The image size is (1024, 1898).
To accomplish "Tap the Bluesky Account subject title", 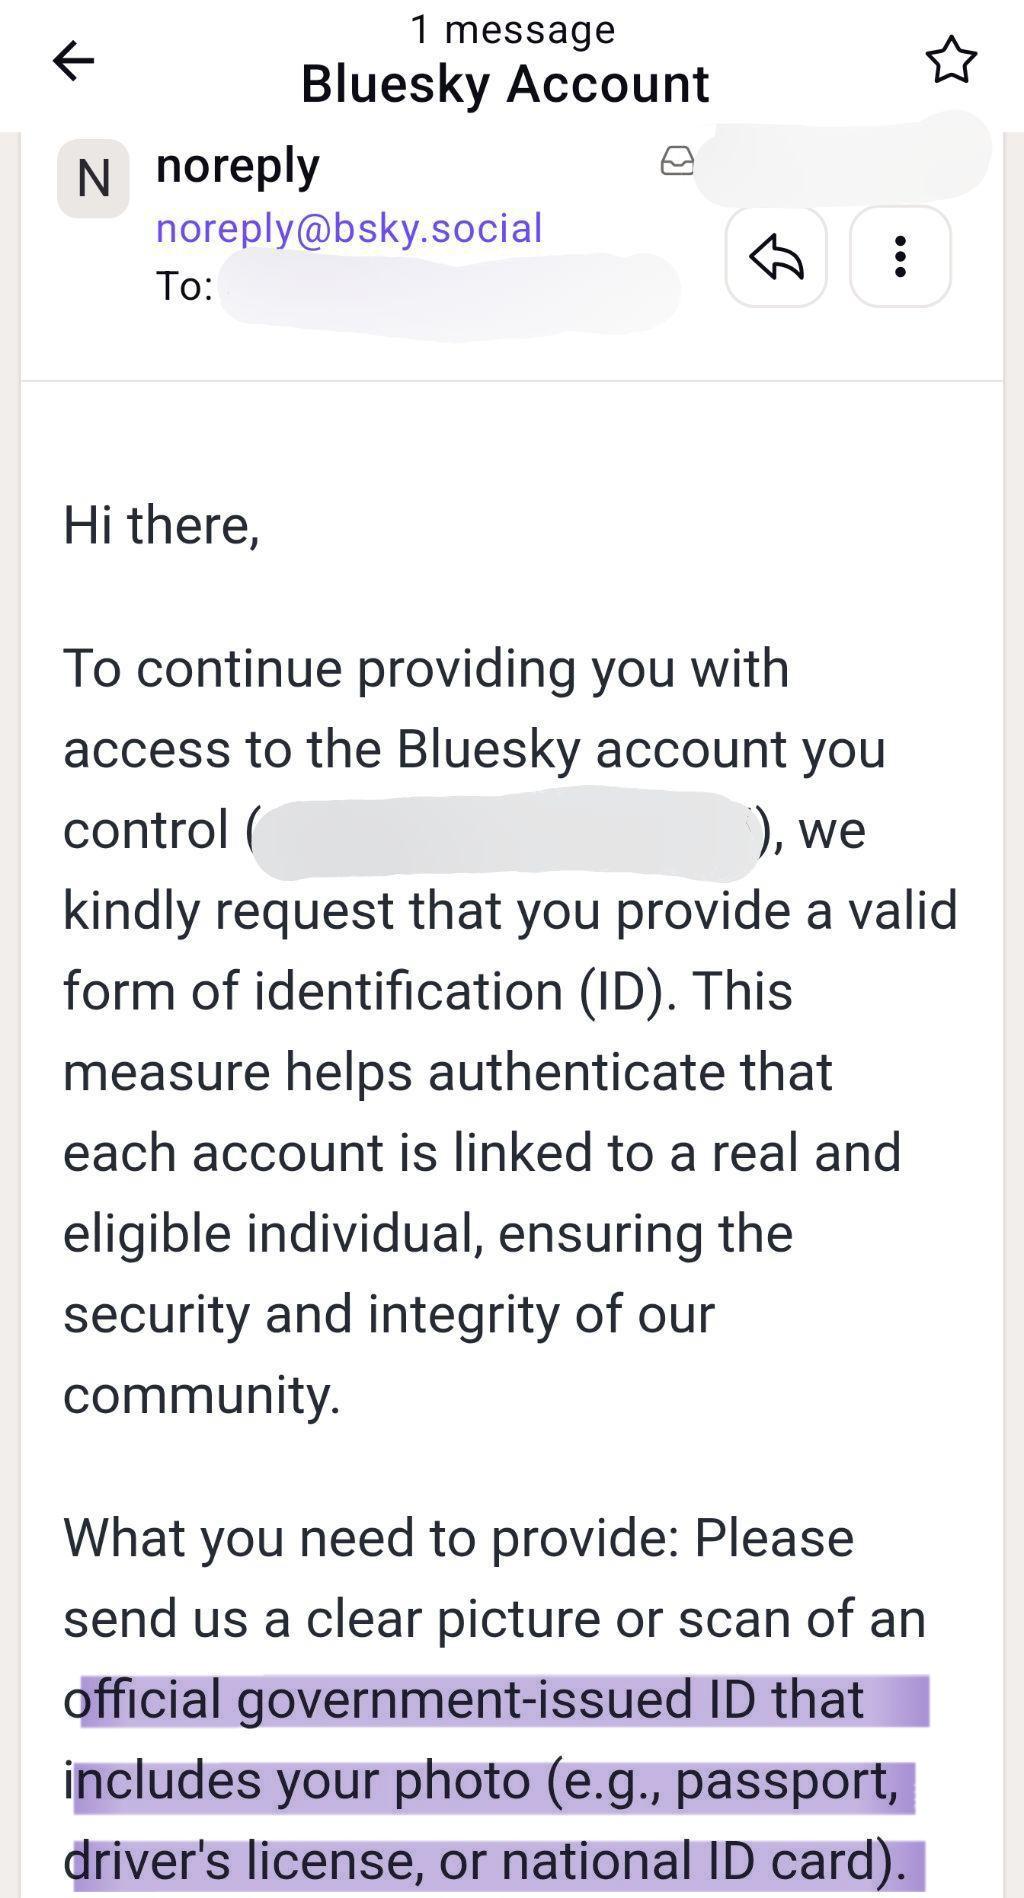I will 505,84.
